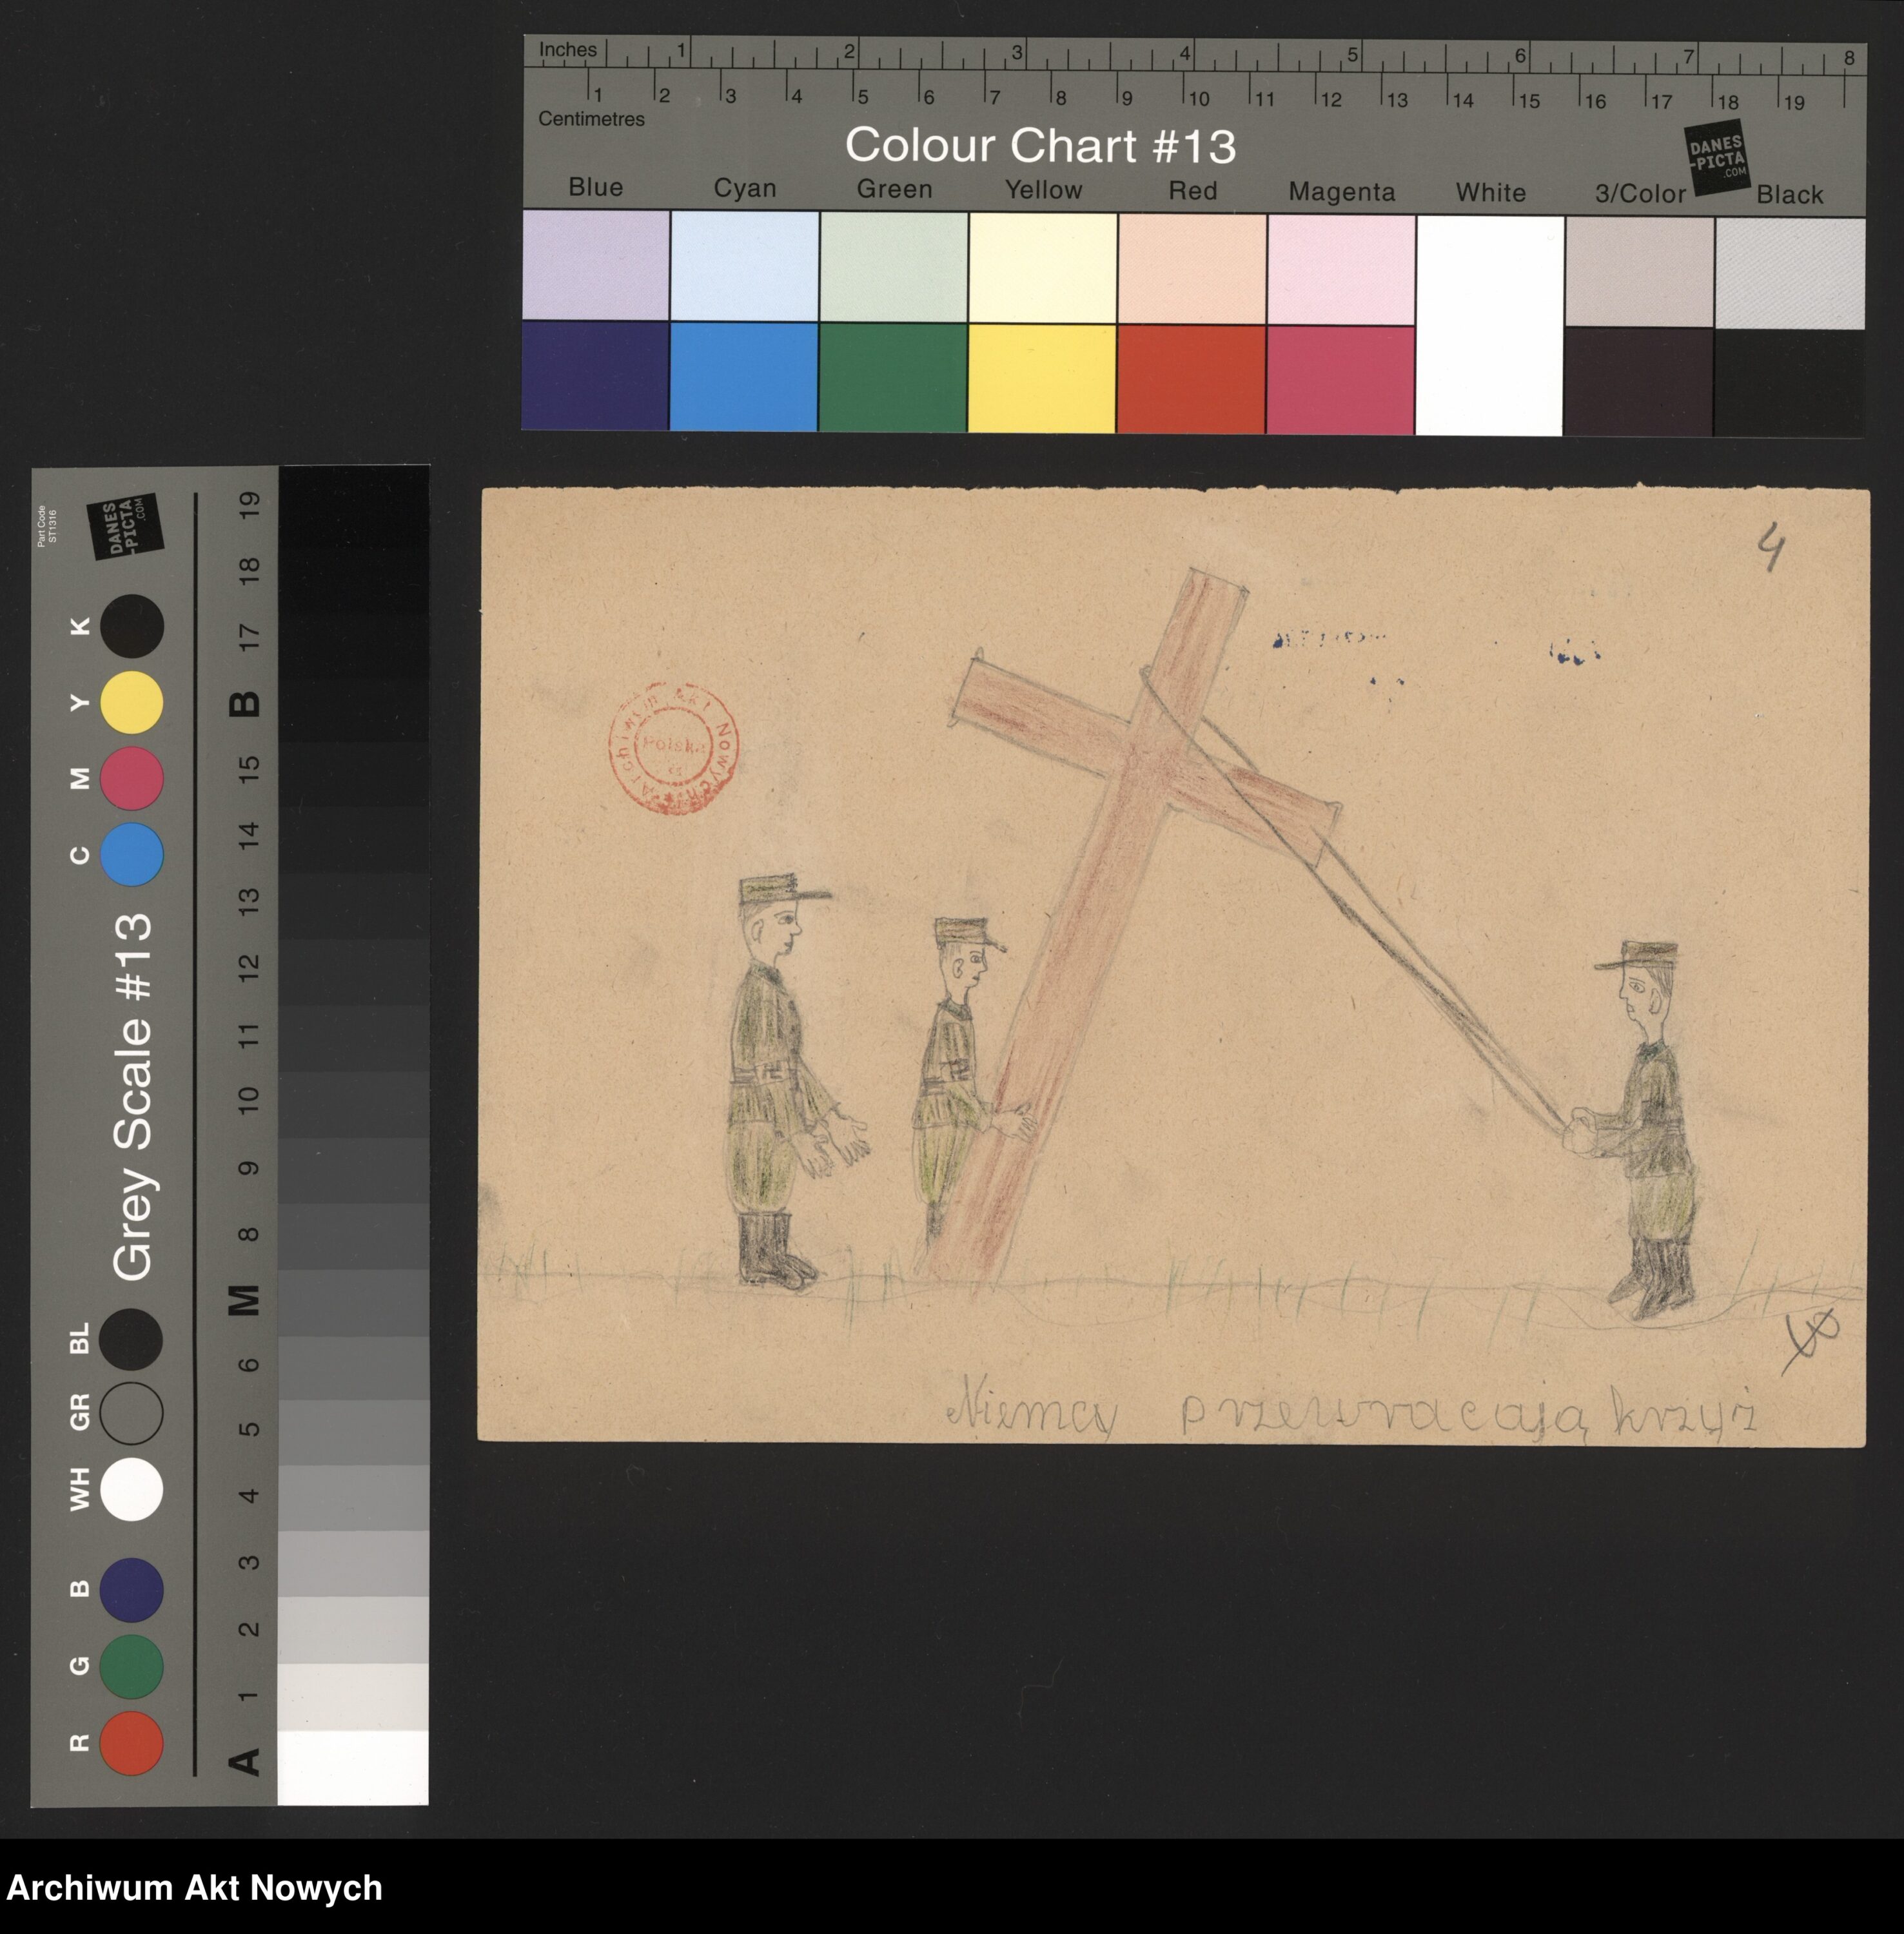Click the pencilled number 4 on the drawing
The width and height of the screenshot is (1904, 1934).
[x=1771, y=548]
